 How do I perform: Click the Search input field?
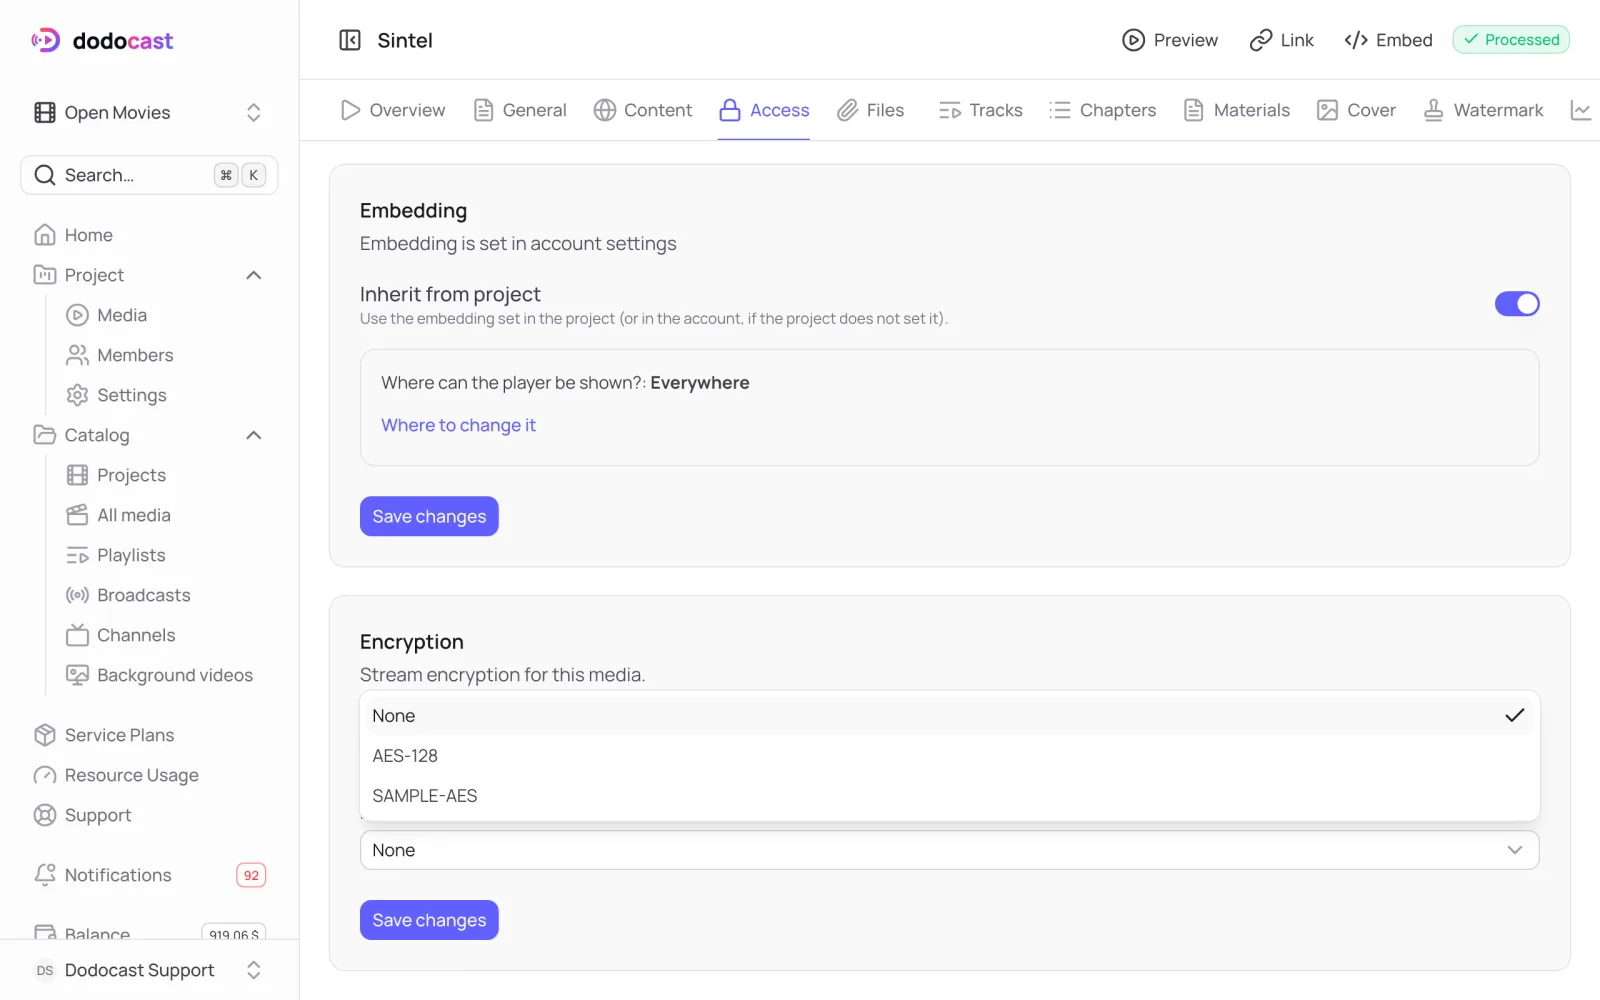point(149,175)
